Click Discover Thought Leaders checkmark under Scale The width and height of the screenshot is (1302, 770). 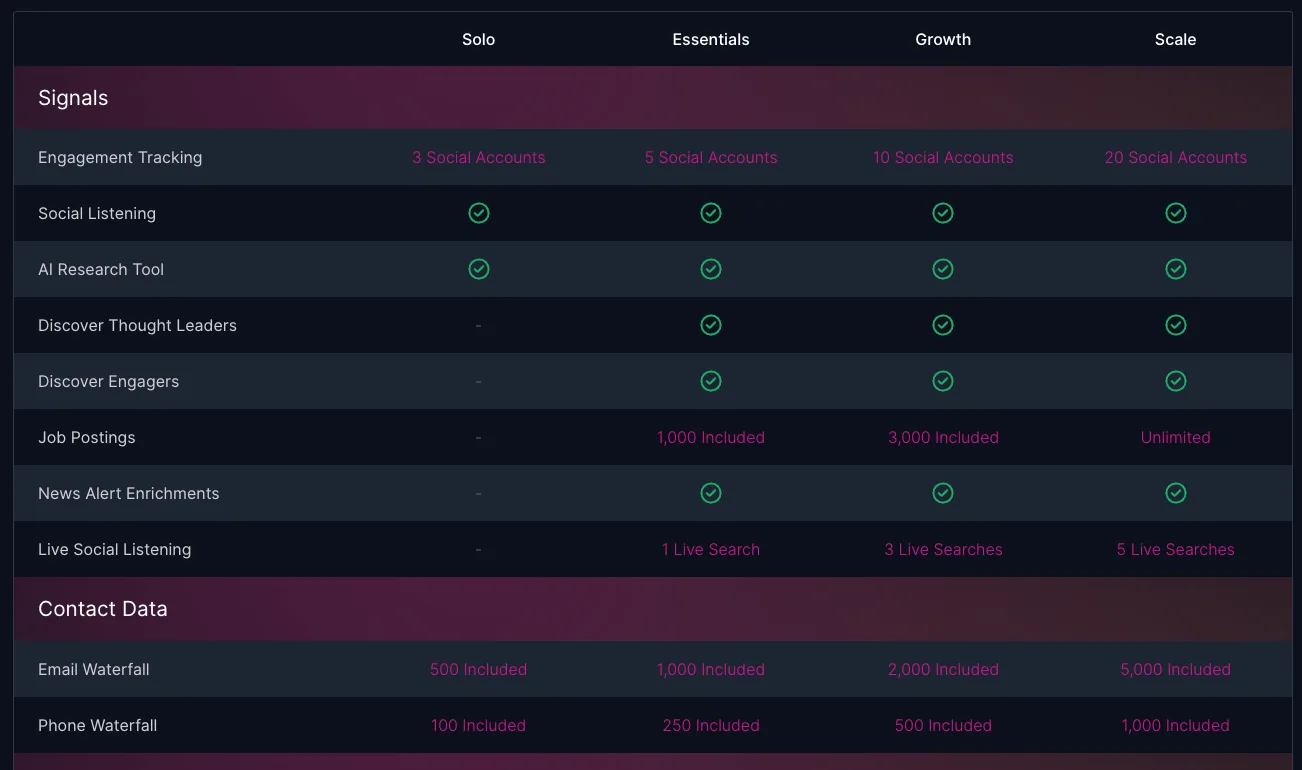point(1176,325)
